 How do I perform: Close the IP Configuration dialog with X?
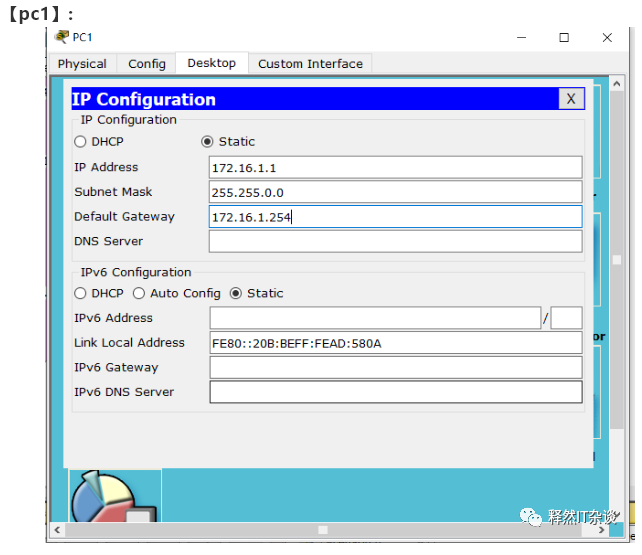[571, 99]
